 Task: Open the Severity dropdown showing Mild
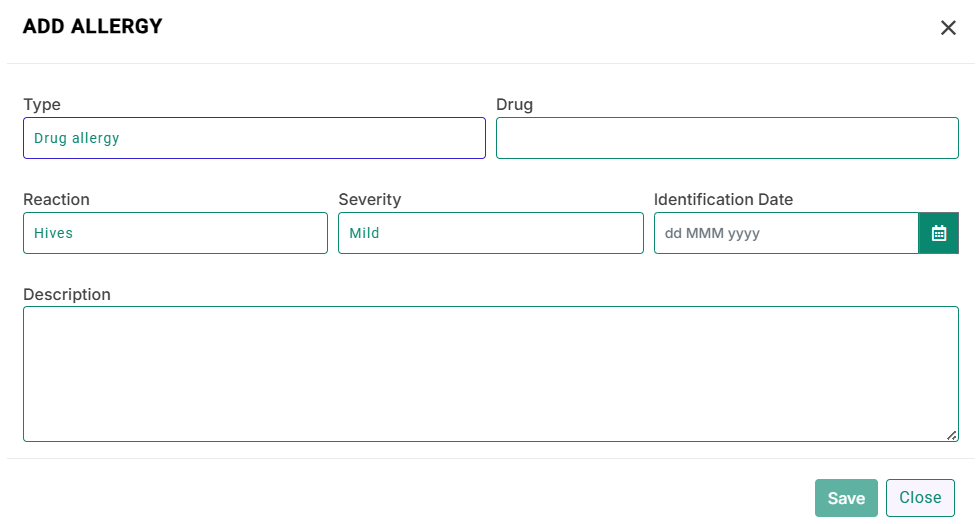490,233
